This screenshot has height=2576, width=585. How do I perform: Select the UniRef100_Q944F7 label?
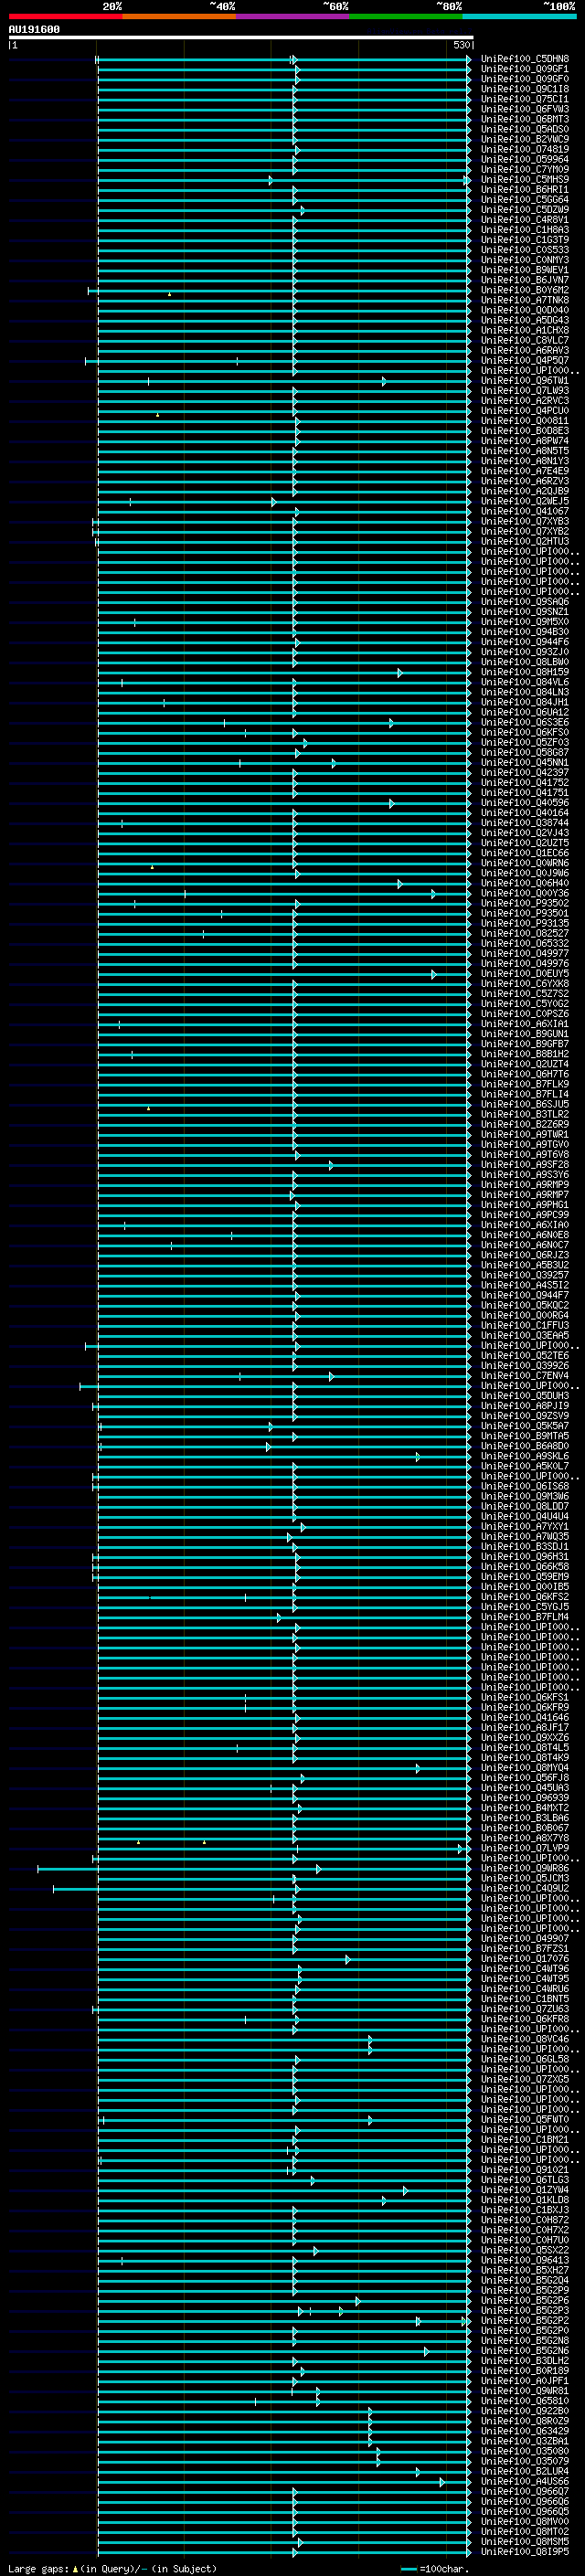[525, 1295]
